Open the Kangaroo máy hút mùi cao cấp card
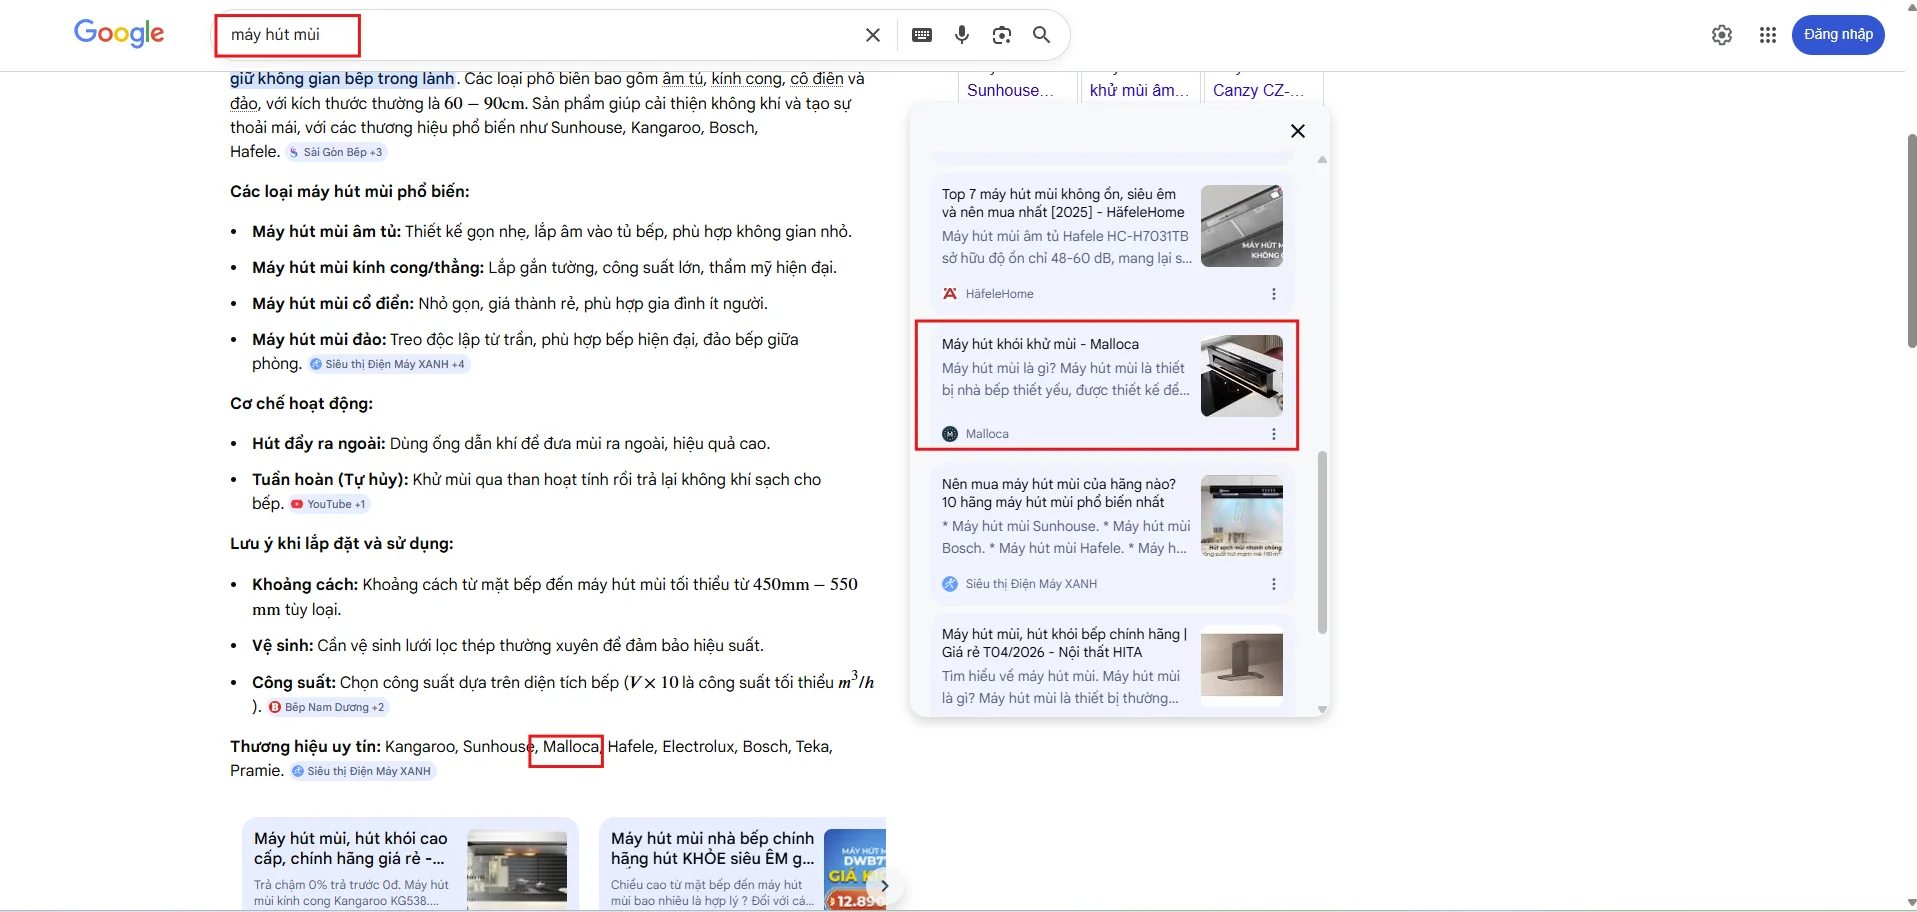The height and width of the screenshot is (912, 1917). point(410,865)
